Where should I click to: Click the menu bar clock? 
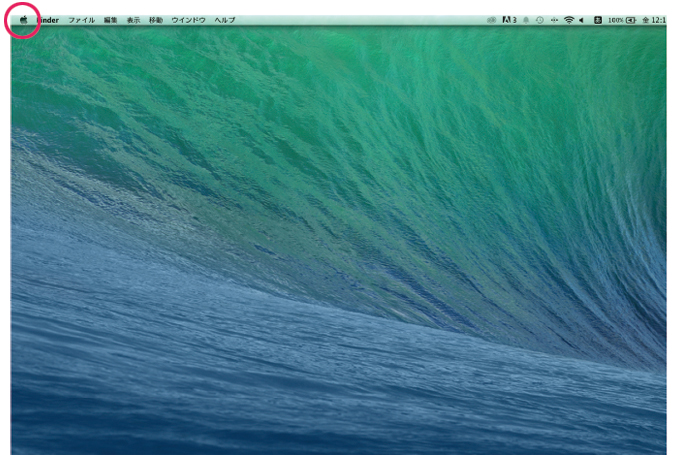pos(654,20)
